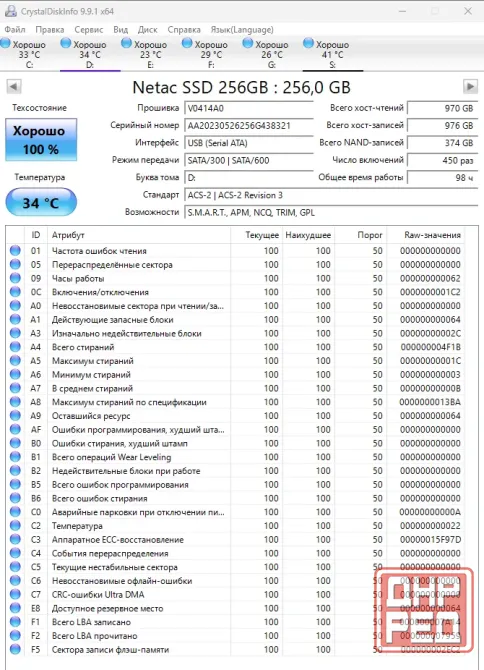This screenshot has width=484, height=670.
Task: Click status orb for attribute 09
Action: [x=15, y=278]
